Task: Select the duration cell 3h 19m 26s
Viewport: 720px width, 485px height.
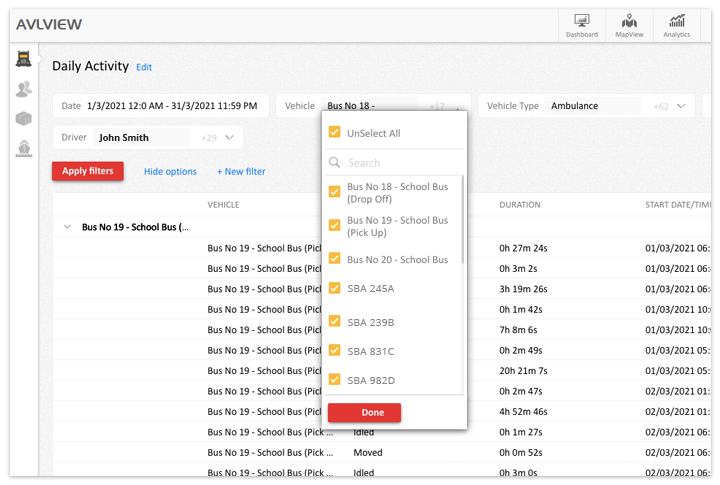Action: pos(523,289)
